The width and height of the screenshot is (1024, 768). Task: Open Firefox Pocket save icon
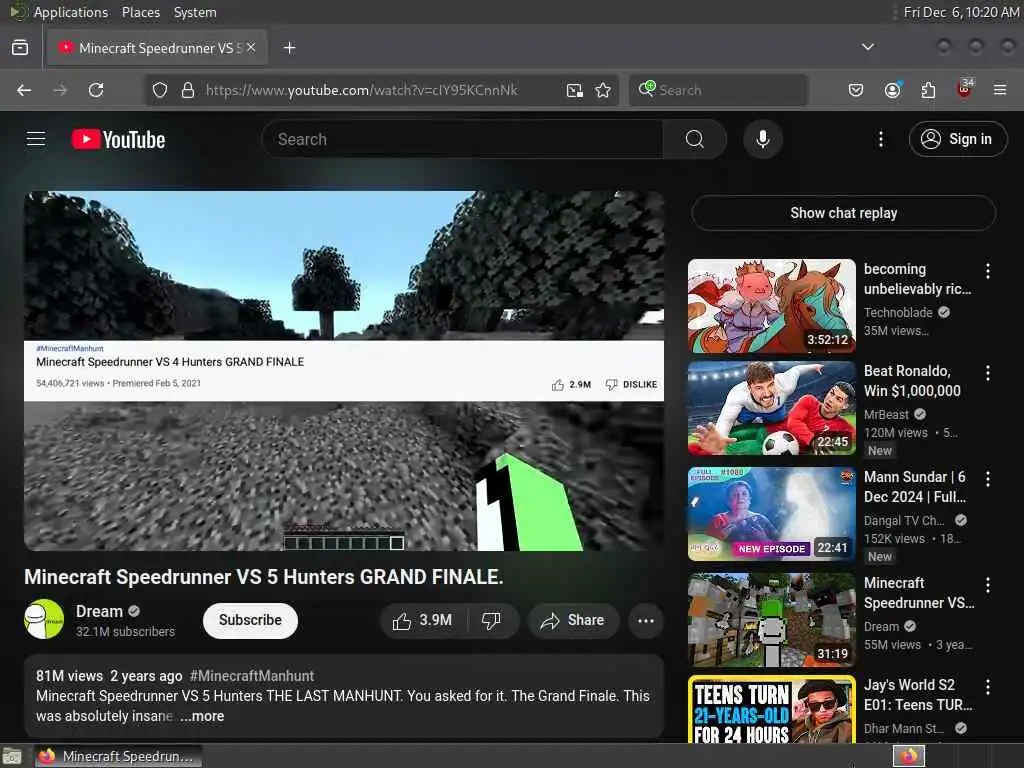point(856,90)
